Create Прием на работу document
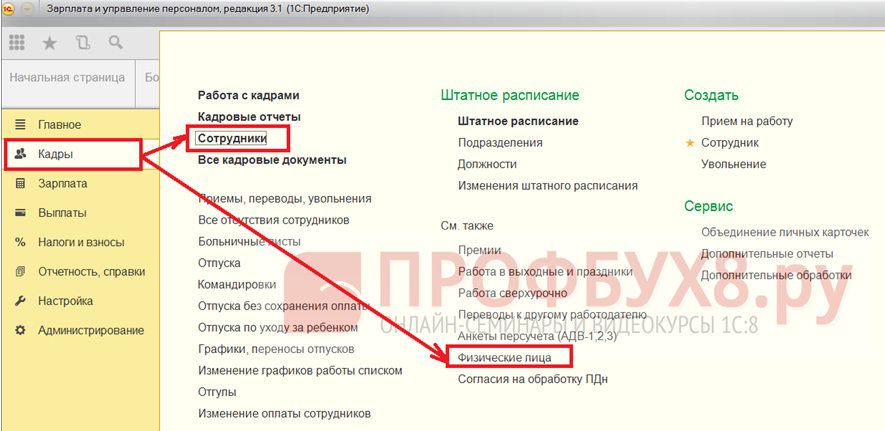 [747, 121]
